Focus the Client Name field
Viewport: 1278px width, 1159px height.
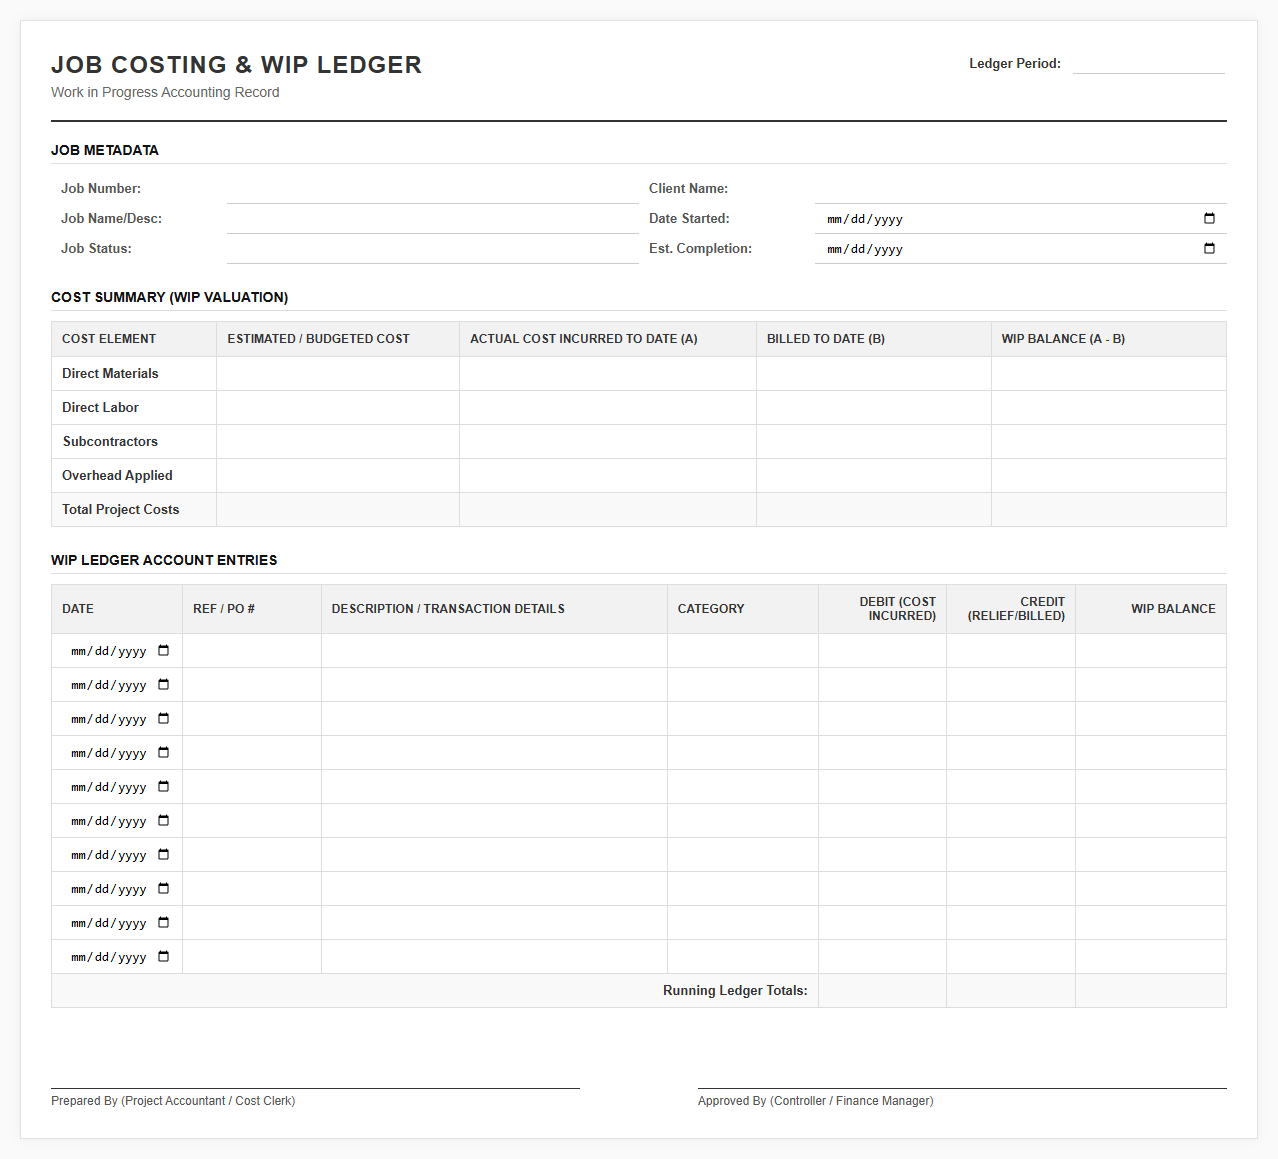coord(1021,189)
